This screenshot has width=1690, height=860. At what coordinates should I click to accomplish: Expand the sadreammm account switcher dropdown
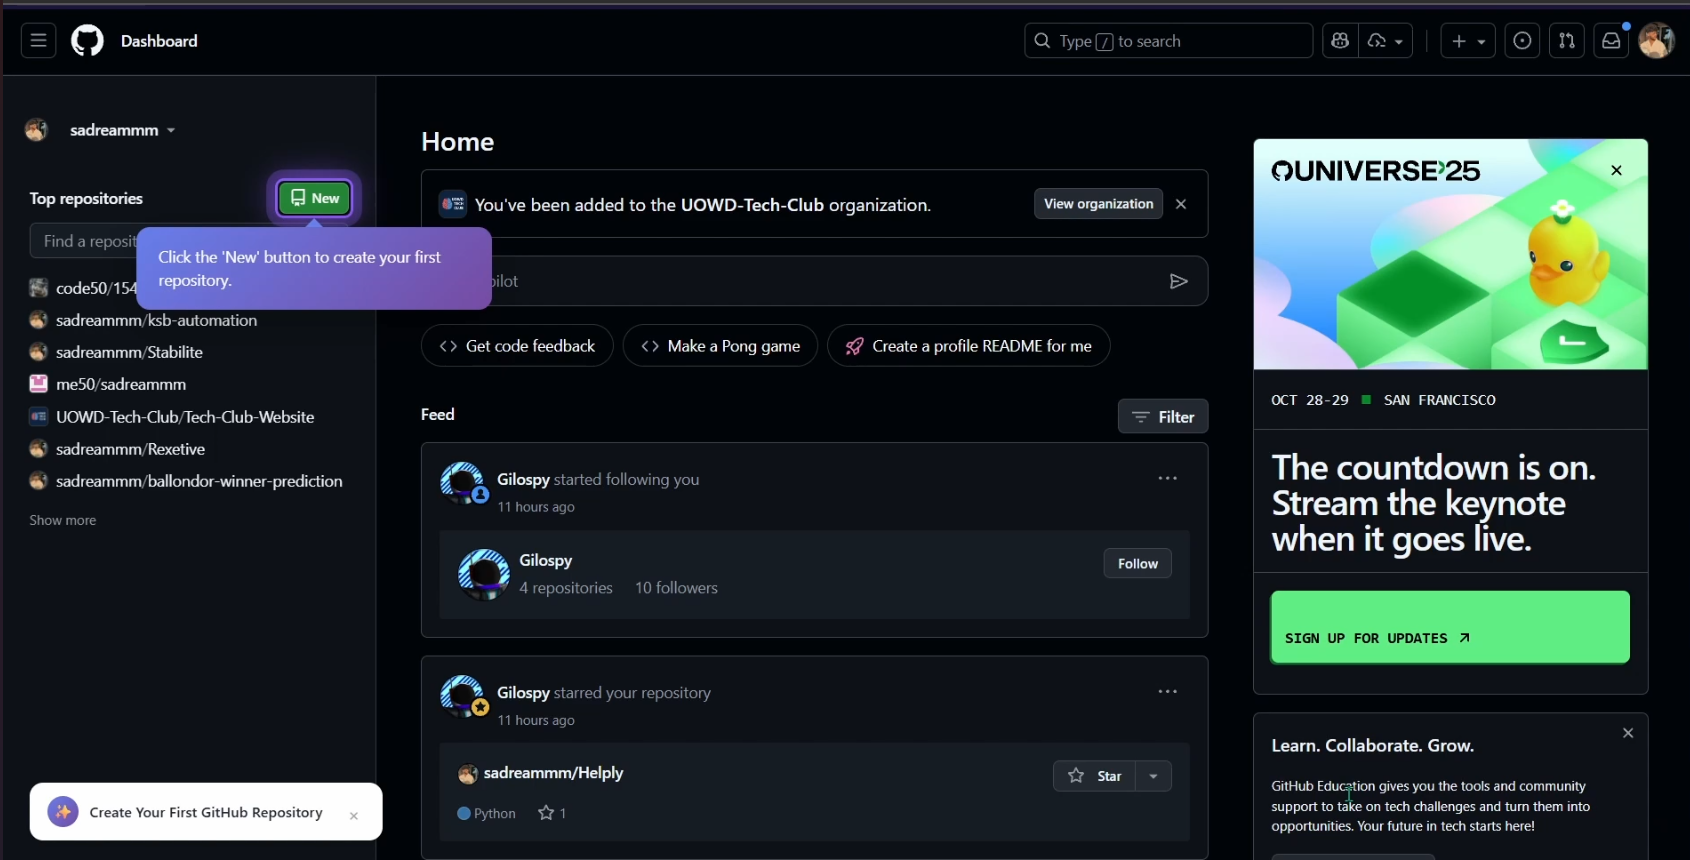point(123,130)
